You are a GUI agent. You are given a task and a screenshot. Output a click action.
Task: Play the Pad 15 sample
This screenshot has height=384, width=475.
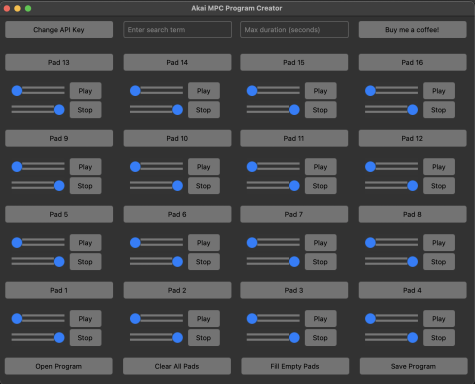tap(320, 91)
